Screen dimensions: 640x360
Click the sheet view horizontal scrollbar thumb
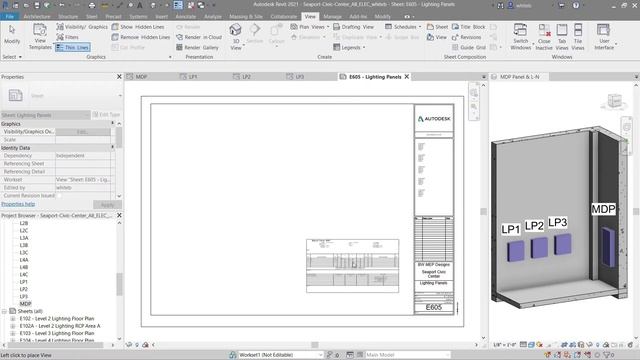(x=315, y=345)
